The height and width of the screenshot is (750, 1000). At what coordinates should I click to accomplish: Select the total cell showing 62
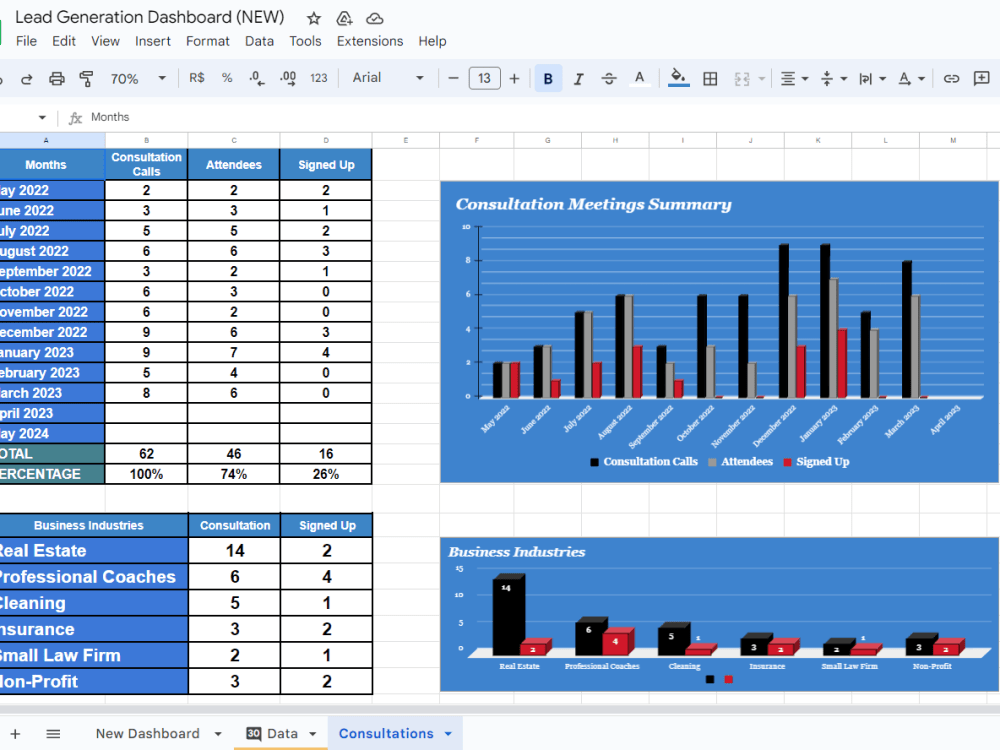[x=146, y=454]
